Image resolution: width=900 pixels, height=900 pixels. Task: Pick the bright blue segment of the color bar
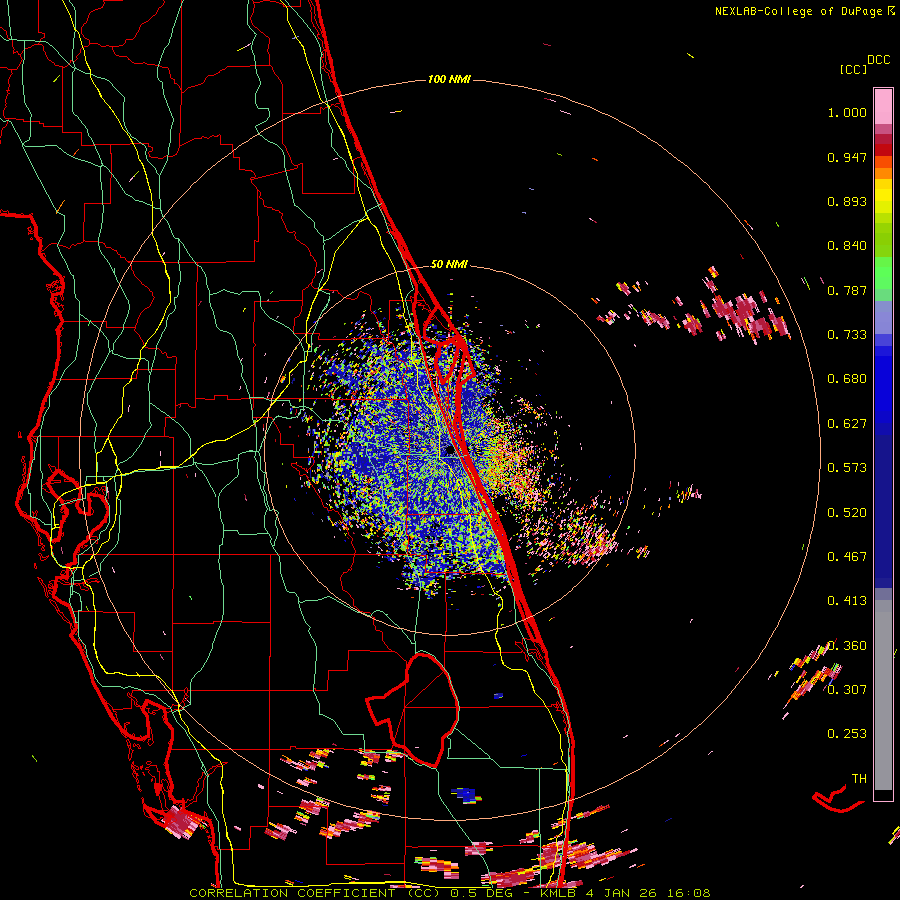[x=883, y=387]
